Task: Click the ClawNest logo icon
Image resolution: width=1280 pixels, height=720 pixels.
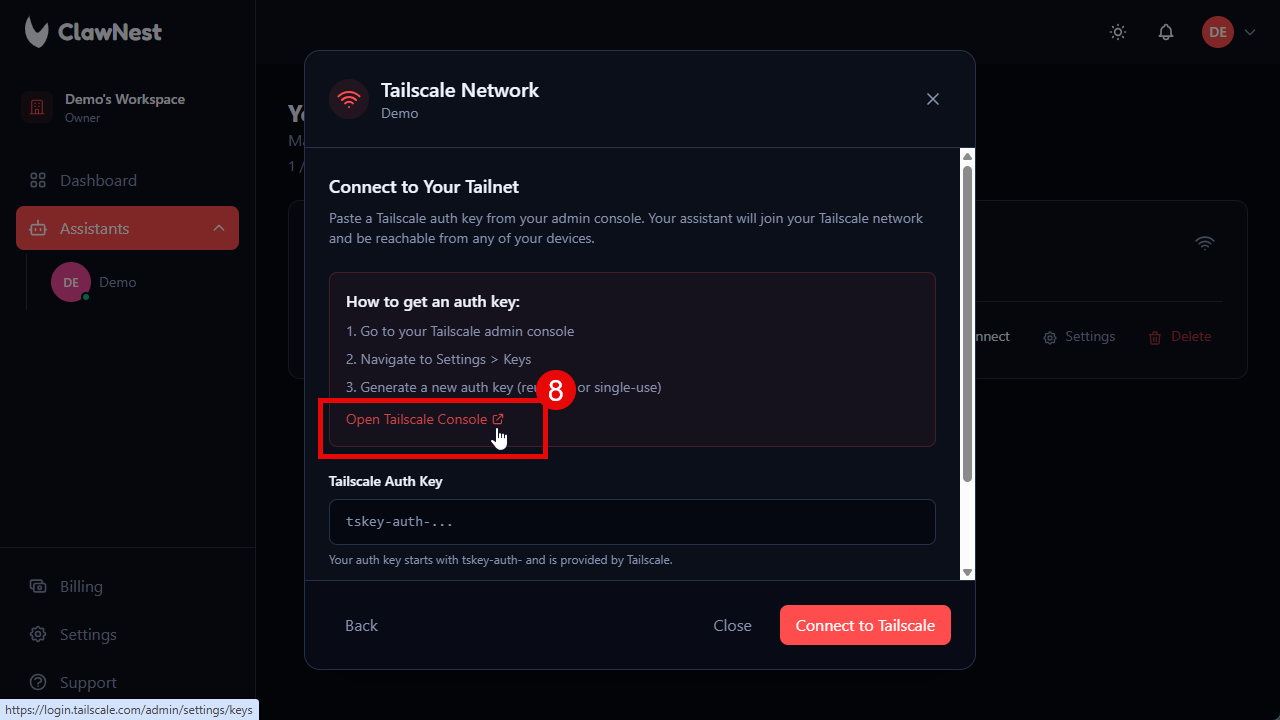Action: (x=35, y=31)
